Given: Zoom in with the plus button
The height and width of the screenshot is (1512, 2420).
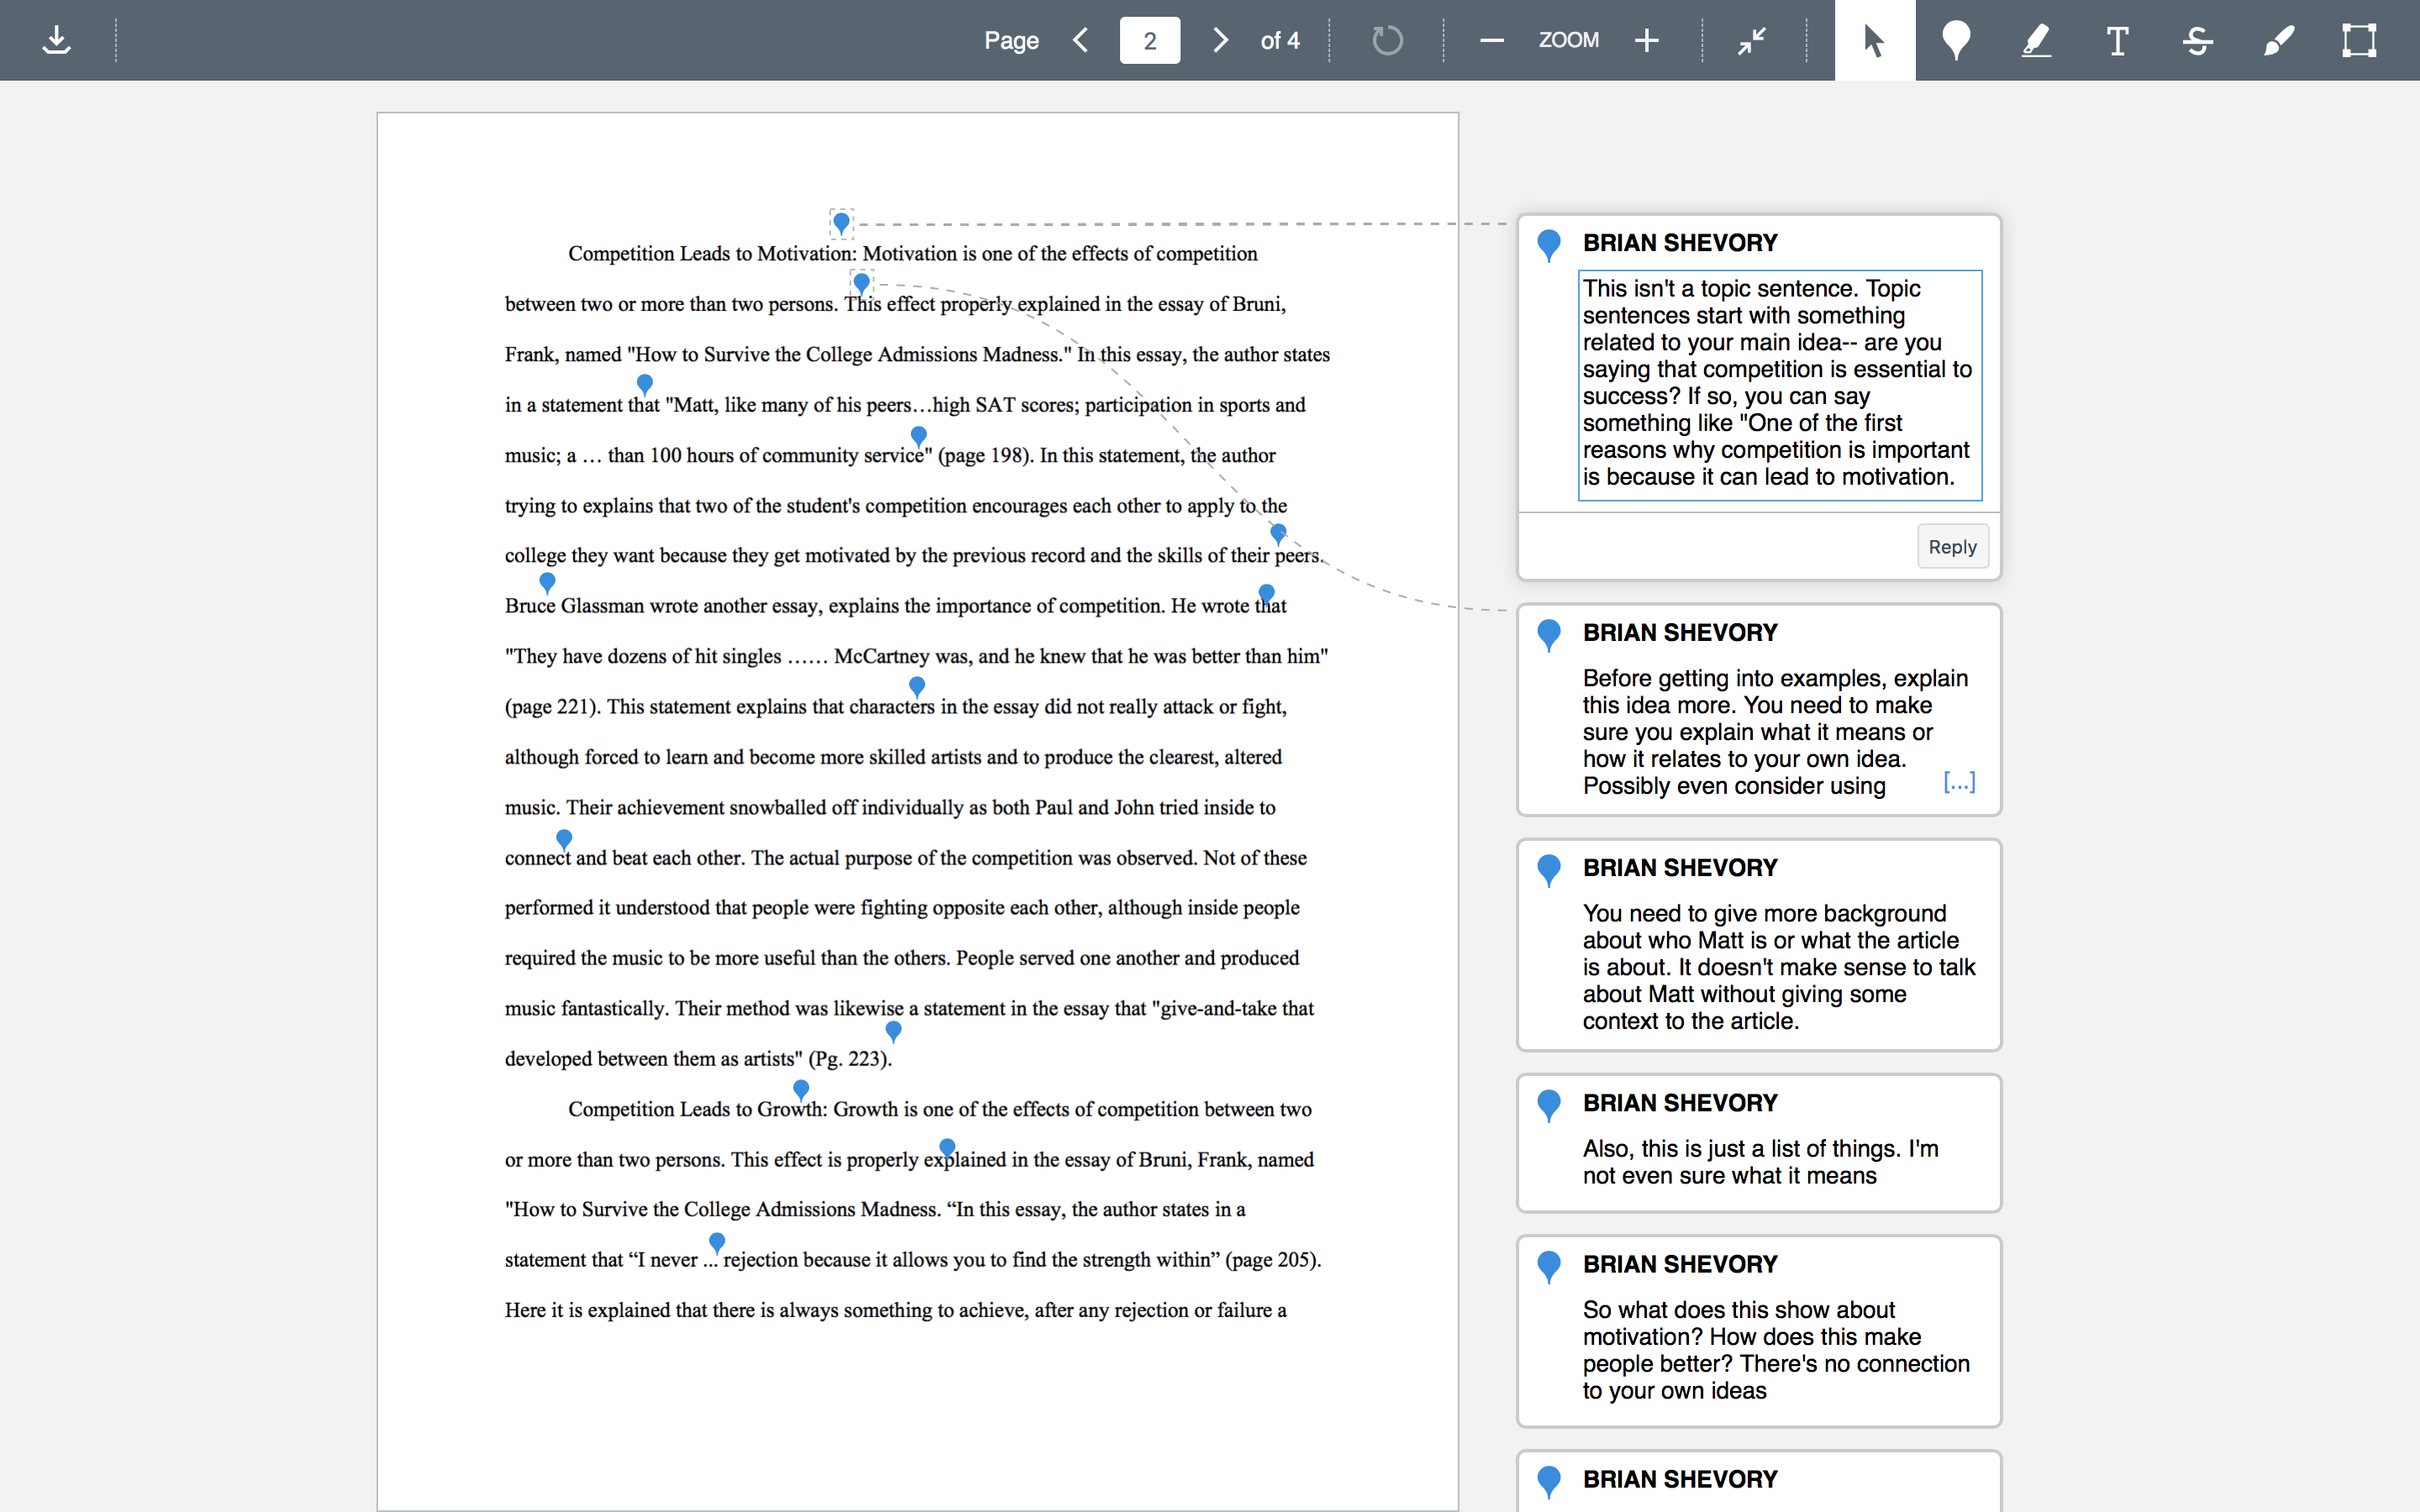Looking at the screenshot, I should [1646, 40].
